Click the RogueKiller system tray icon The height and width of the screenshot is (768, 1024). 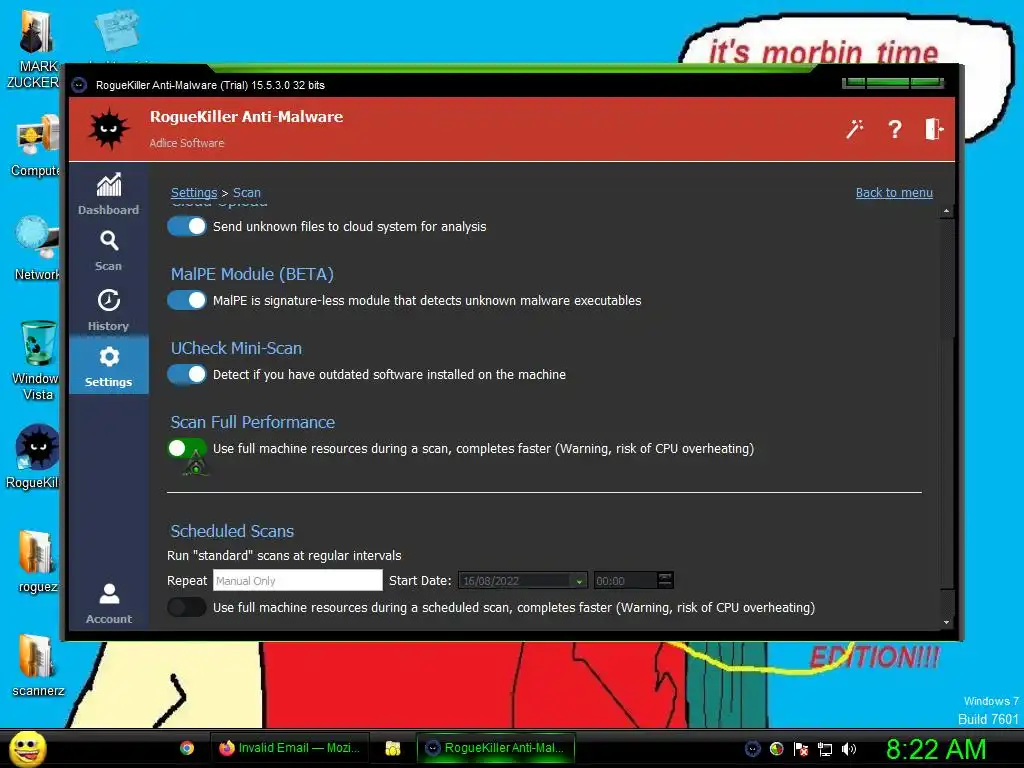click(x=752, y=749)
